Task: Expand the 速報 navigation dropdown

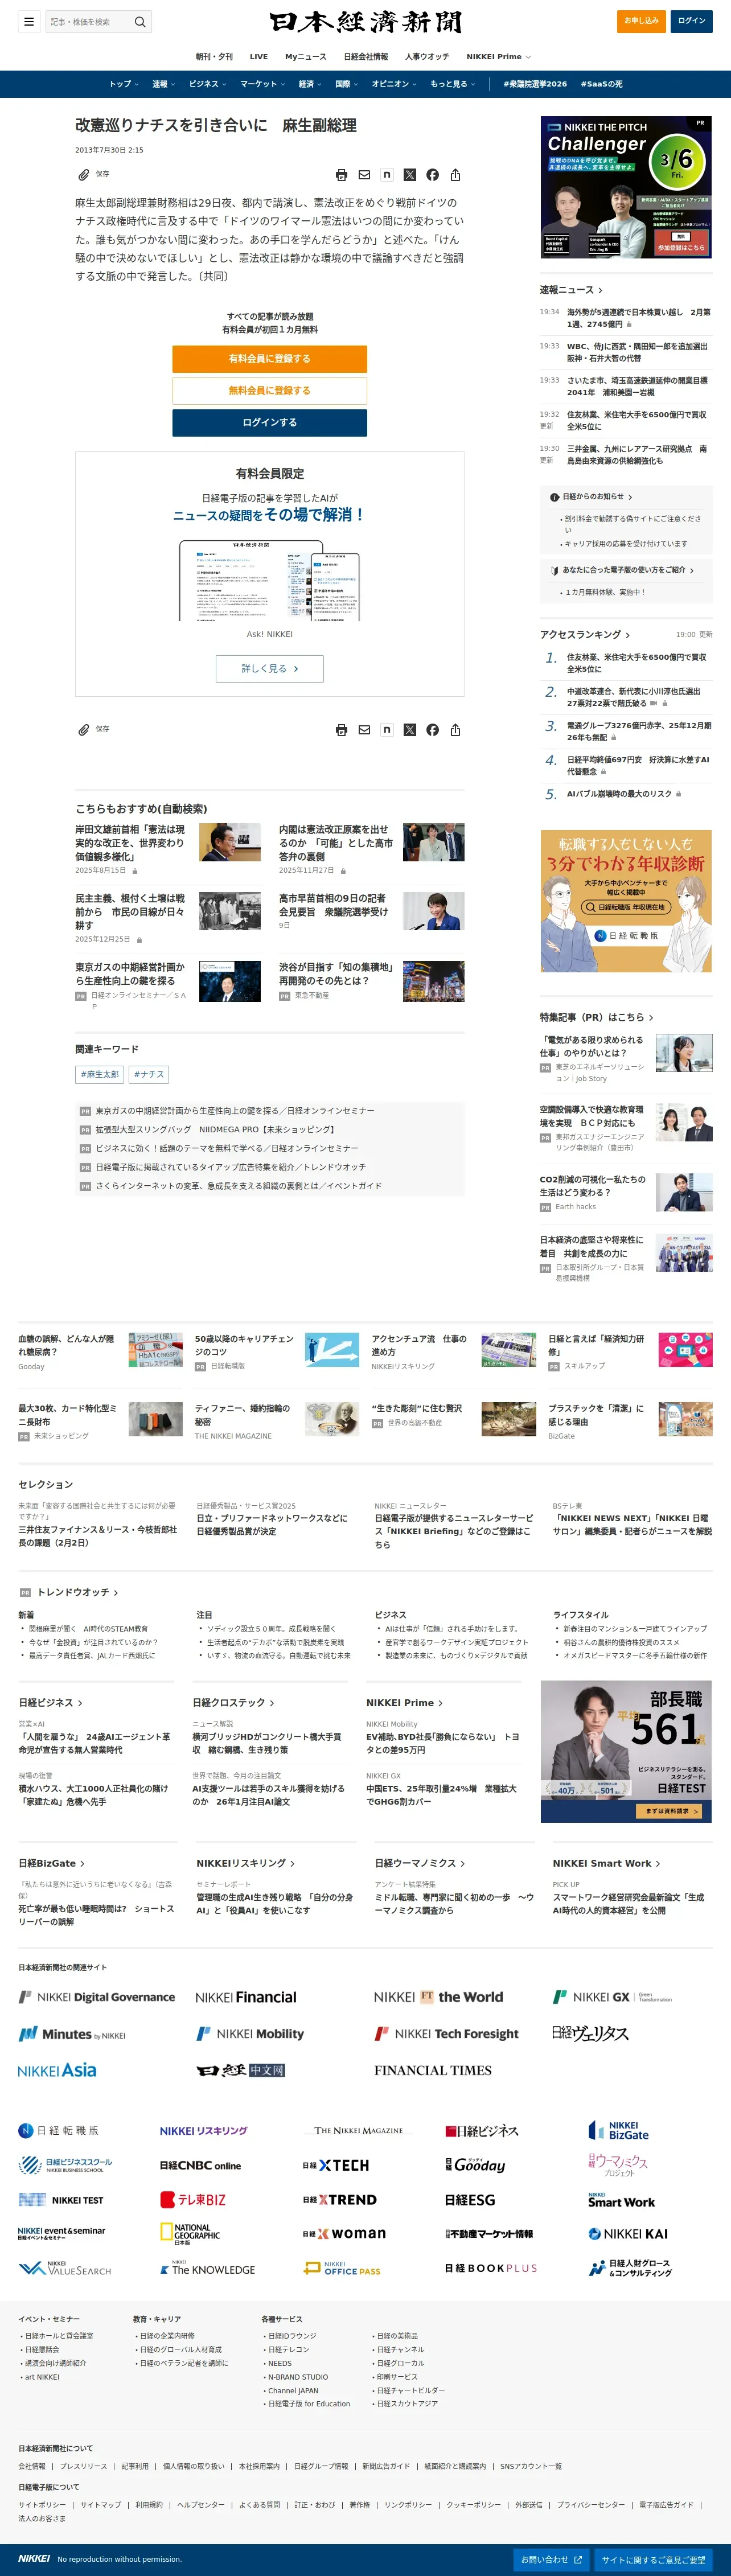Action: click(163, 84)
